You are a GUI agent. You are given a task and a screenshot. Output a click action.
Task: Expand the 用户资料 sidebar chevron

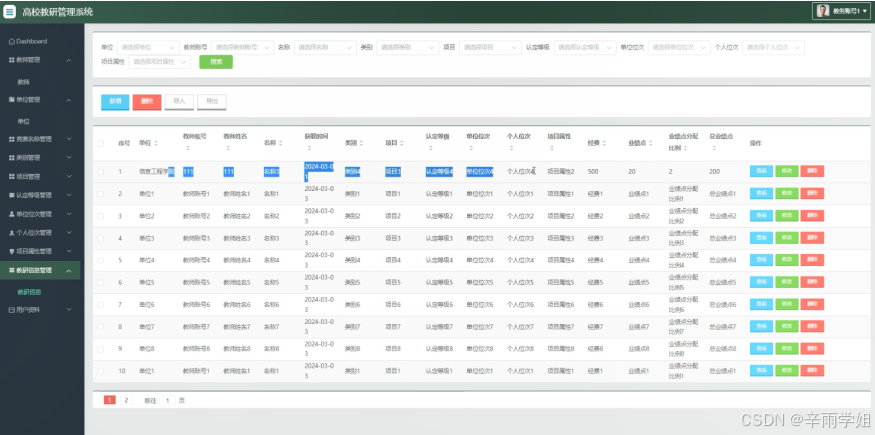click(x=69, y=309)
